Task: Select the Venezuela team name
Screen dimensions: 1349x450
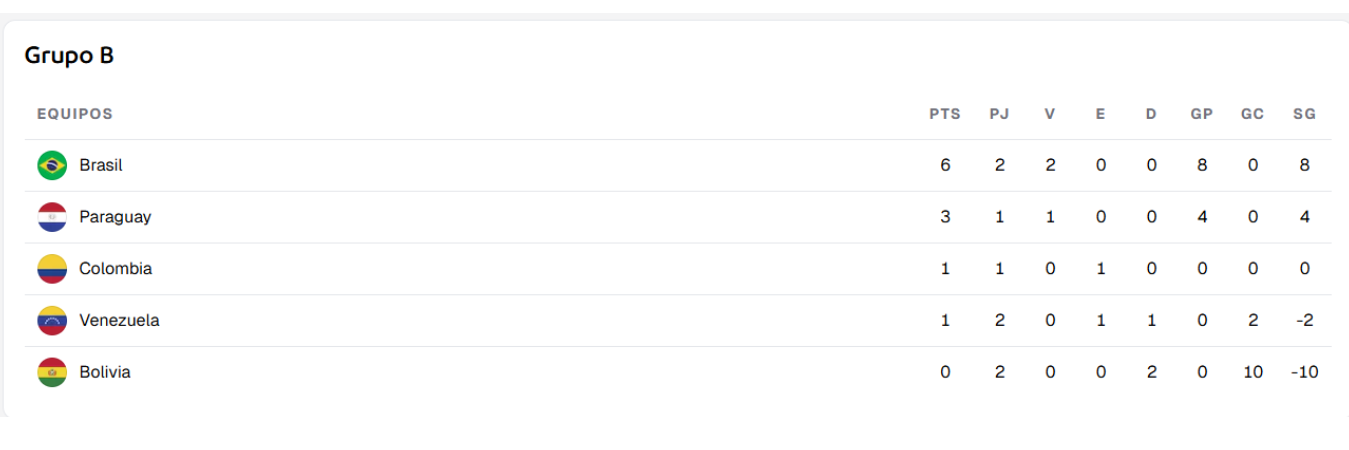Action: tap(119, 321)
